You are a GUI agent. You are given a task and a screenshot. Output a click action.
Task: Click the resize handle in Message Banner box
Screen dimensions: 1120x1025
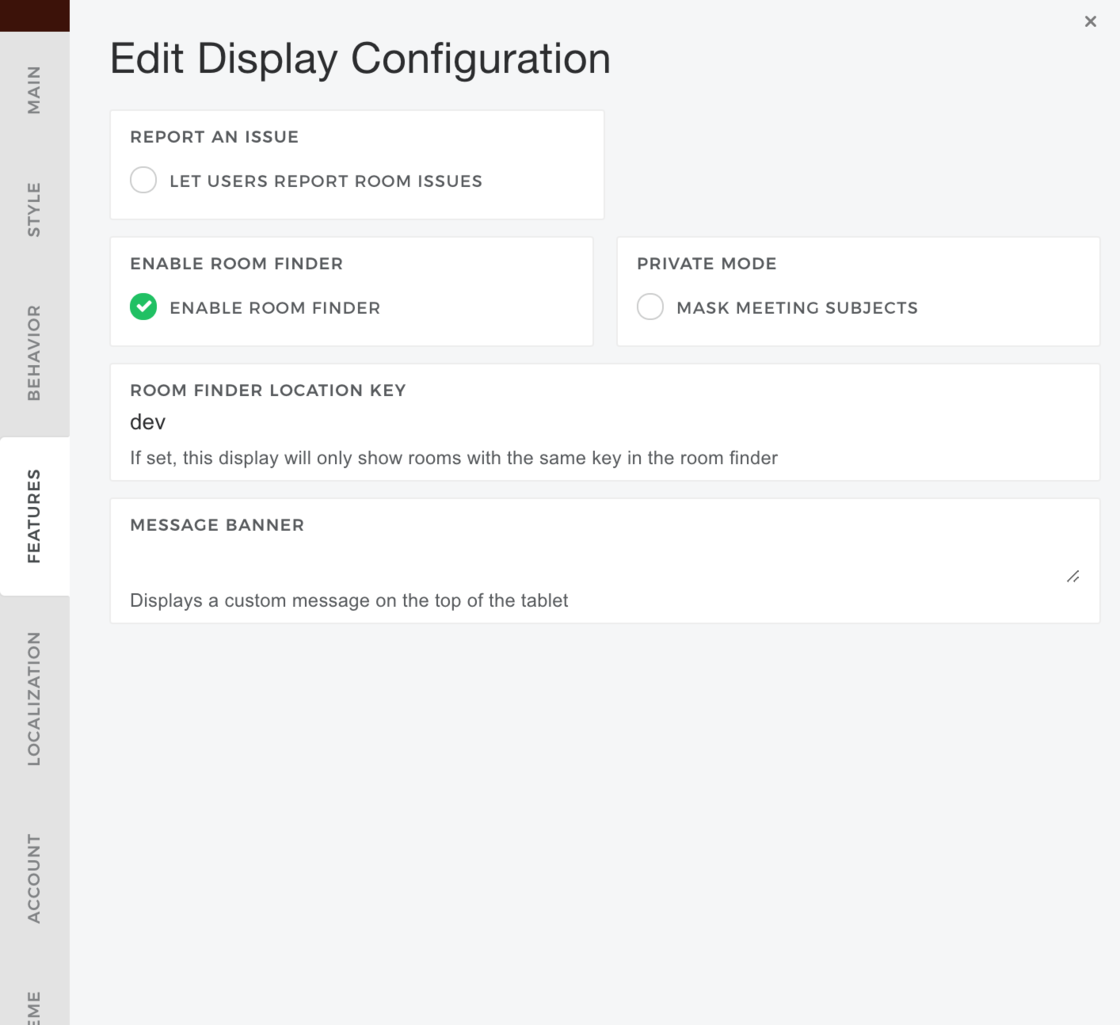pos(1073,576)
